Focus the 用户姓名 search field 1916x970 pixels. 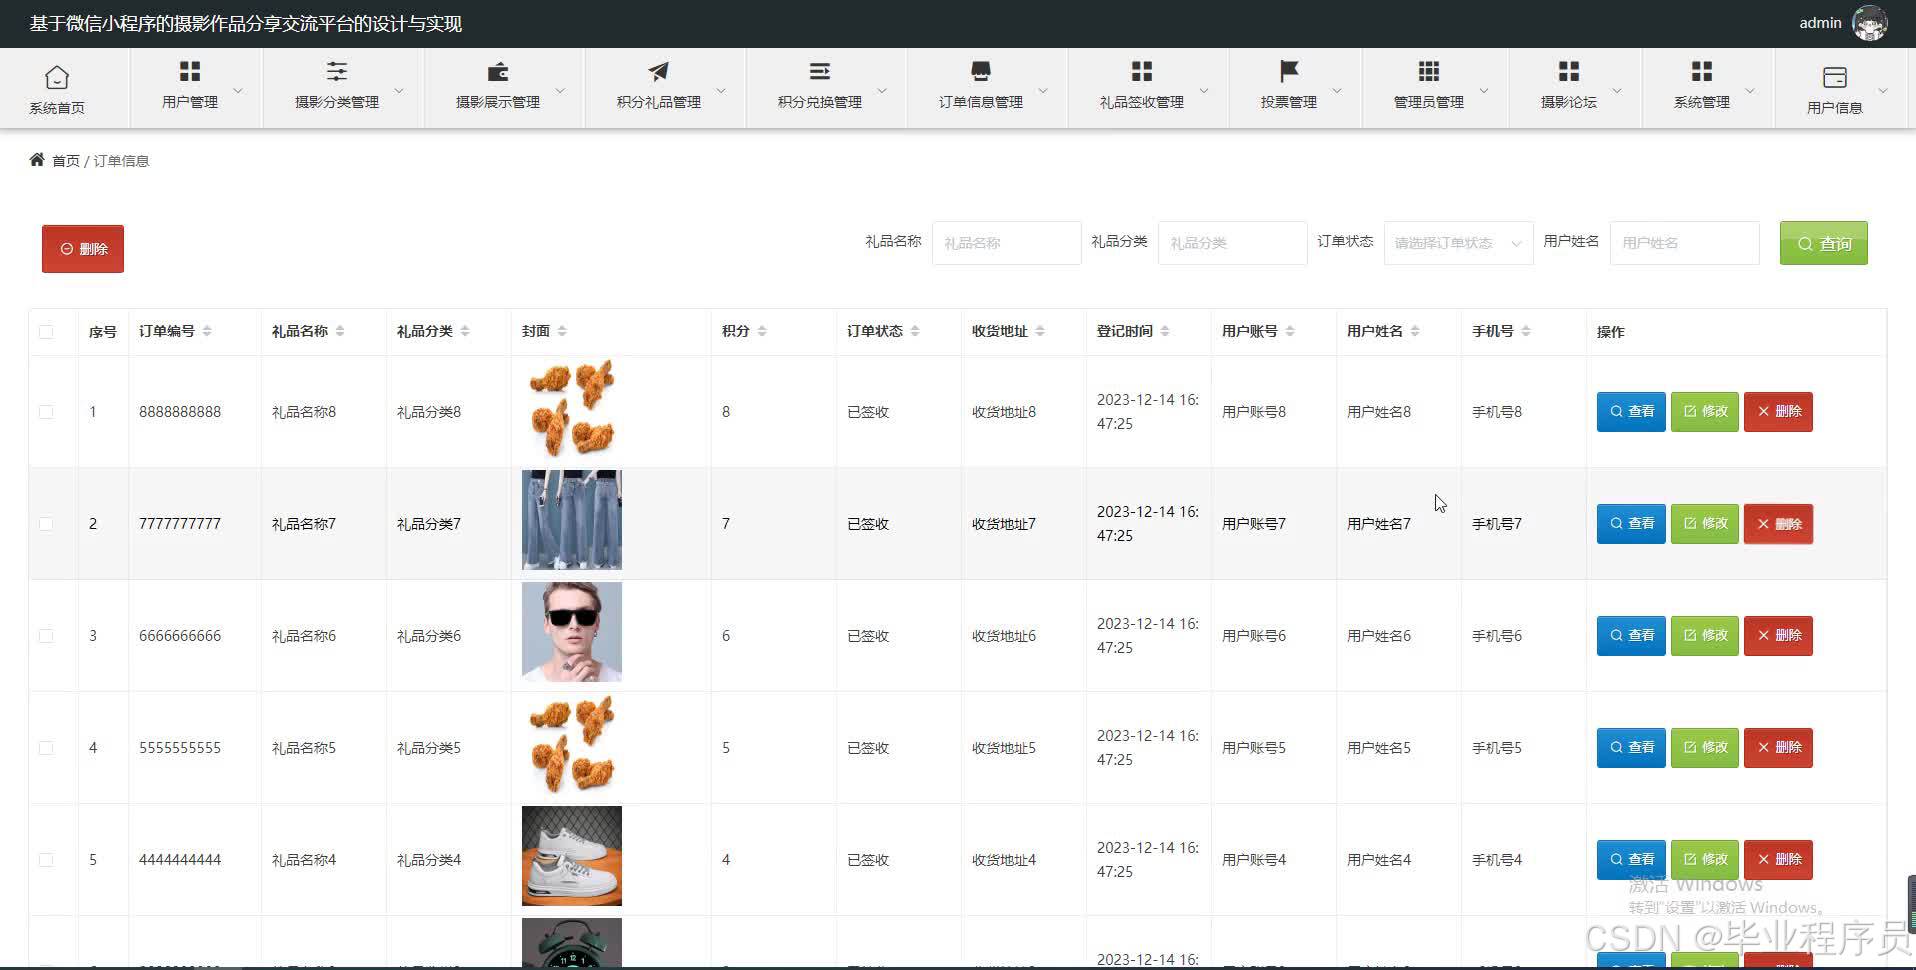pyautogui.click(x=1685, y=243)
